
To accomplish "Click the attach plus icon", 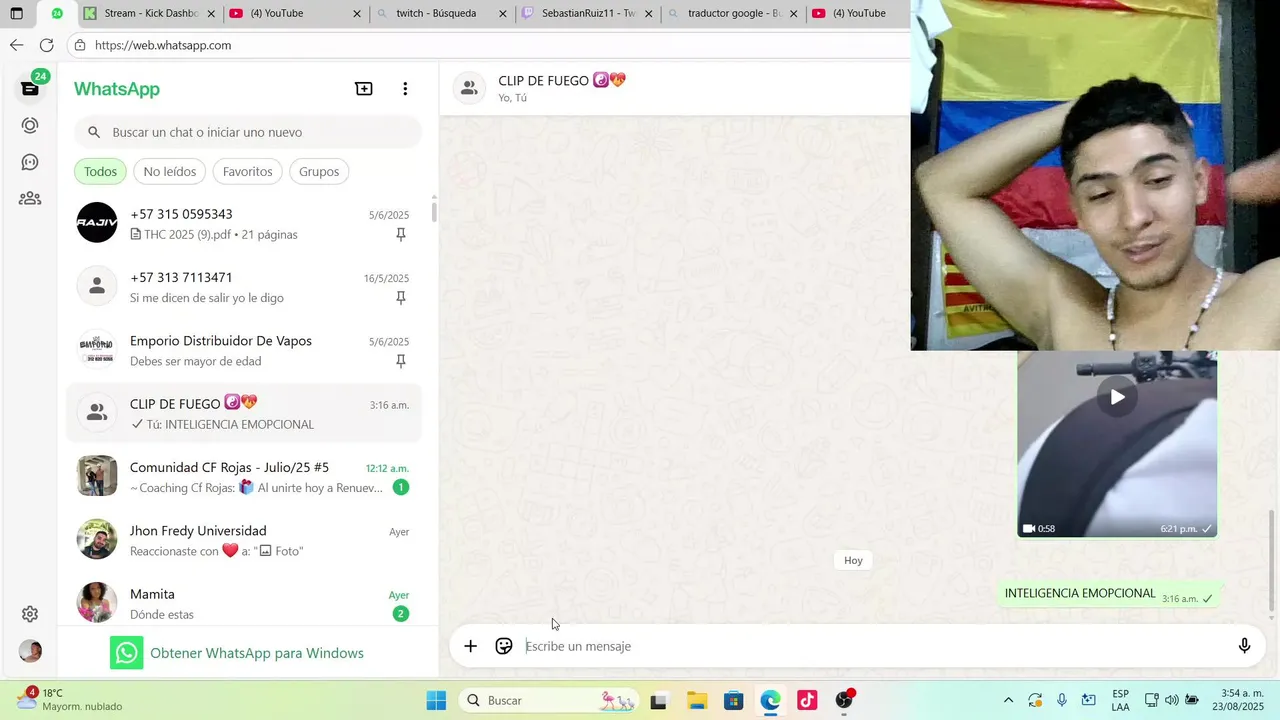I will tap(470, 646).
